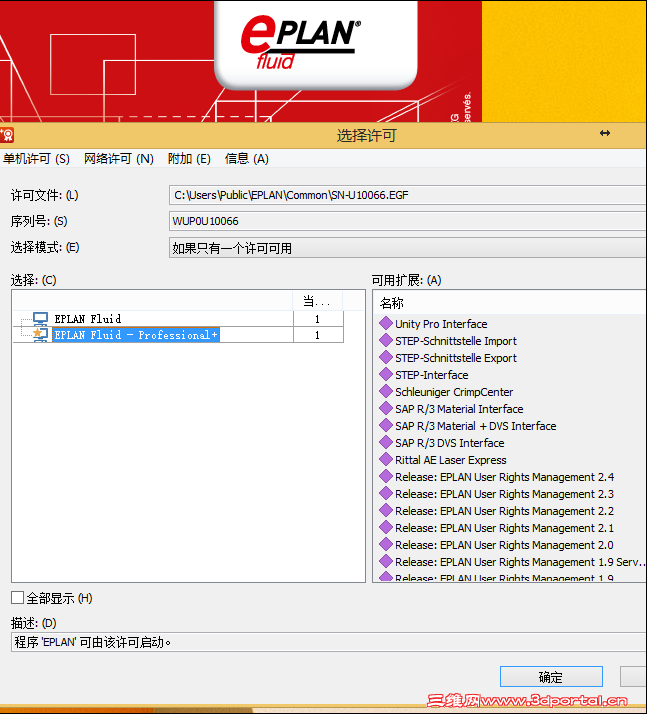Image resolution: width=647 pixels, height=714 pixels.
Task: Click diamond icon beside User Rights Management 2.4
Action: pyautogui.click(x=386, y=476)
